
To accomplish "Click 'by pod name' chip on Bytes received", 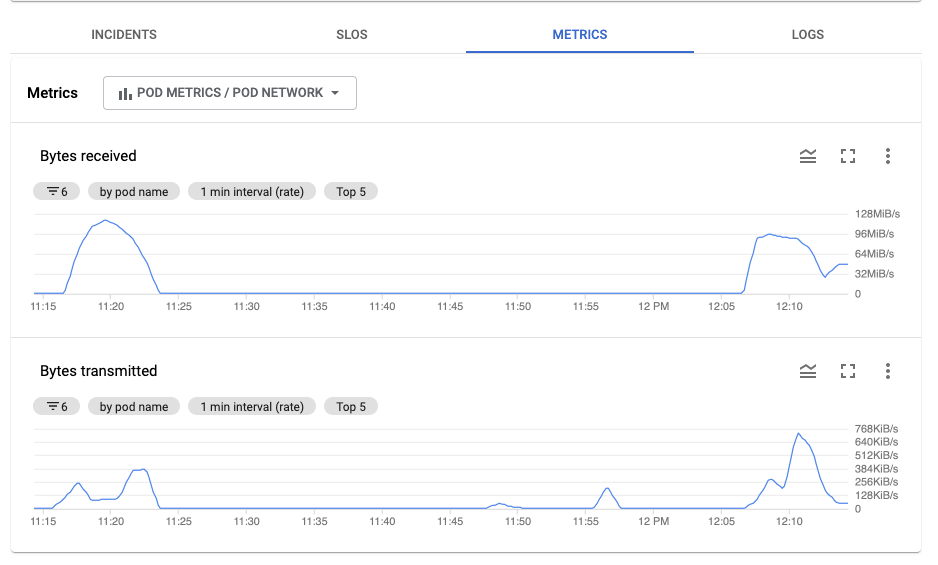I will tap(134, 192).
